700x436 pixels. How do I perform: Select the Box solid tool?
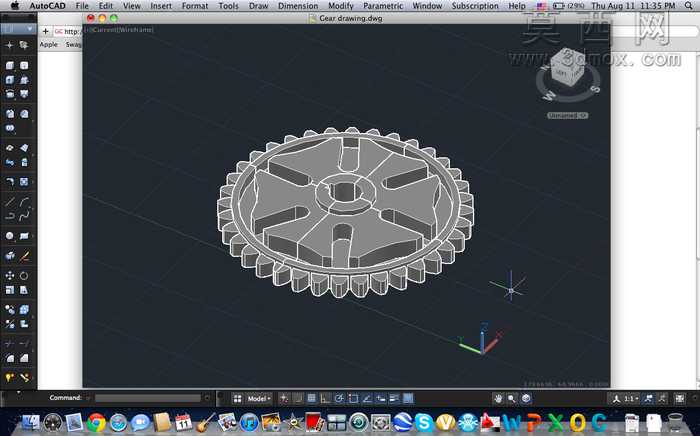tap(10, 65)
